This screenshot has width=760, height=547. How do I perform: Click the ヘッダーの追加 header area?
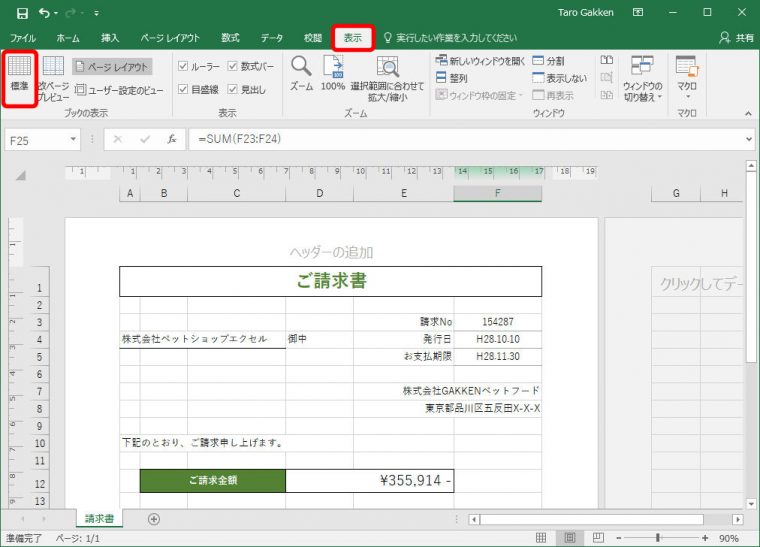[x=331, y=252]
